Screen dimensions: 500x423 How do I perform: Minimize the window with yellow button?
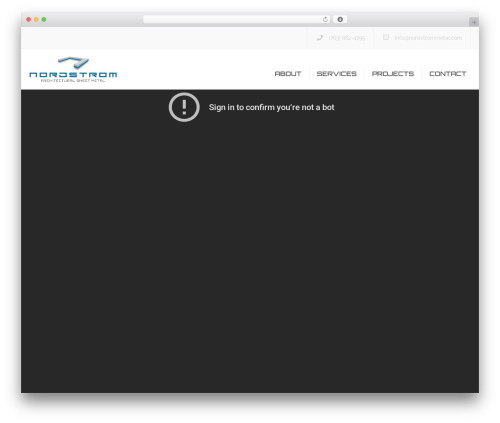tap(36, 19)
